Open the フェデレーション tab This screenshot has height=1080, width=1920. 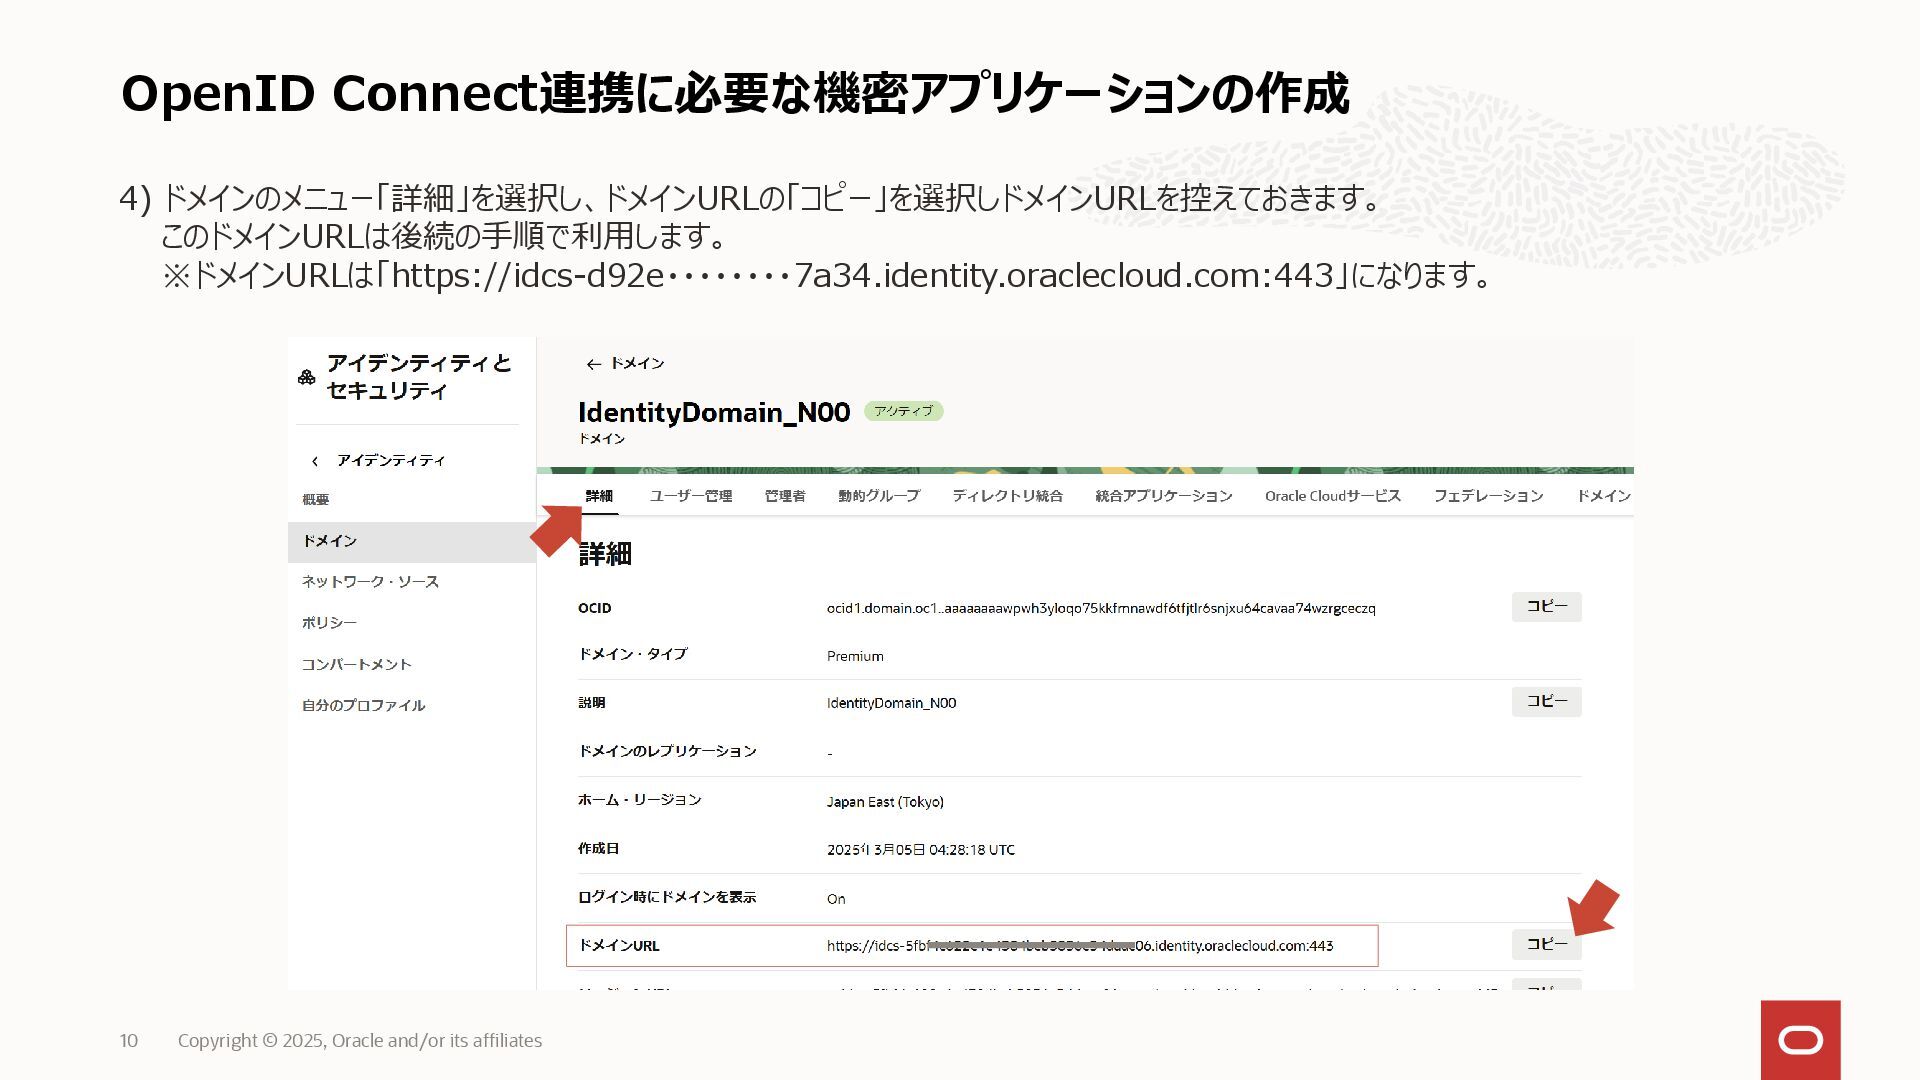coord(1488,496)
